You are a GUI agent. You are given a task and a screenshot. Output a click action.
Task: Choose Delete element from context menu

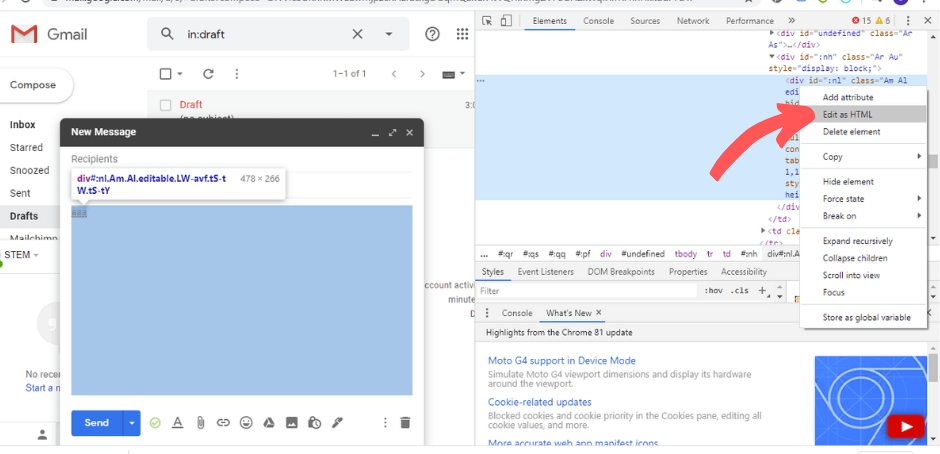(x=864, y=132)
